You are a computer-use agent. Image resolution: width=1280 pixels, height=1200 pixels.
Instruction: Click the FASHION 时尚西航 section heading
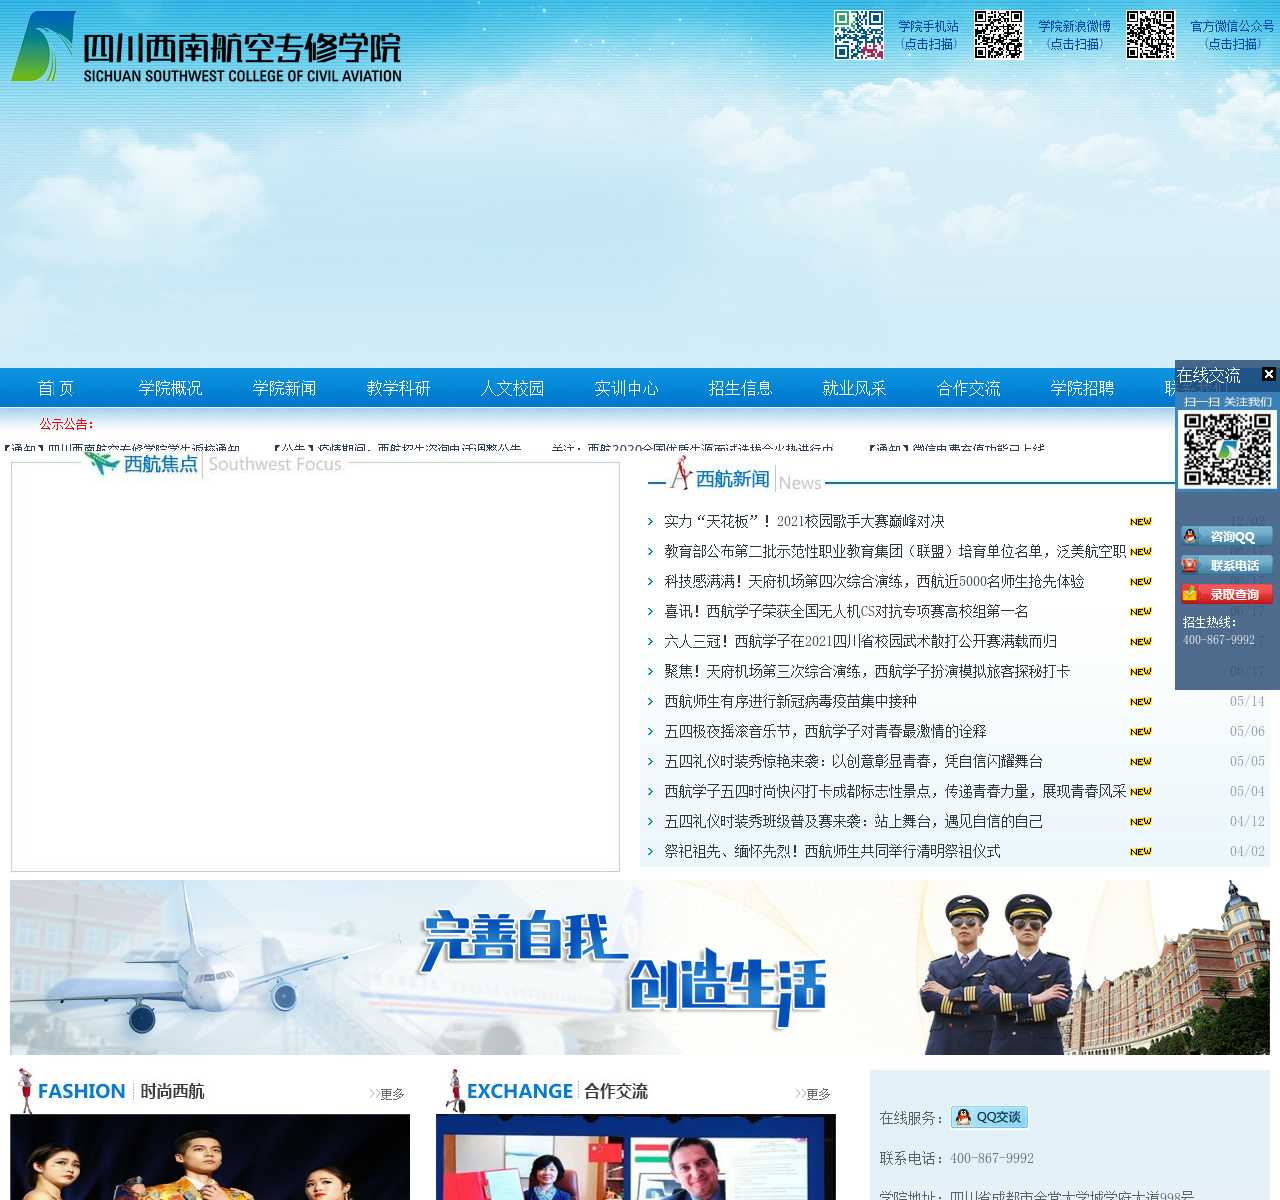pos(120,1091)
